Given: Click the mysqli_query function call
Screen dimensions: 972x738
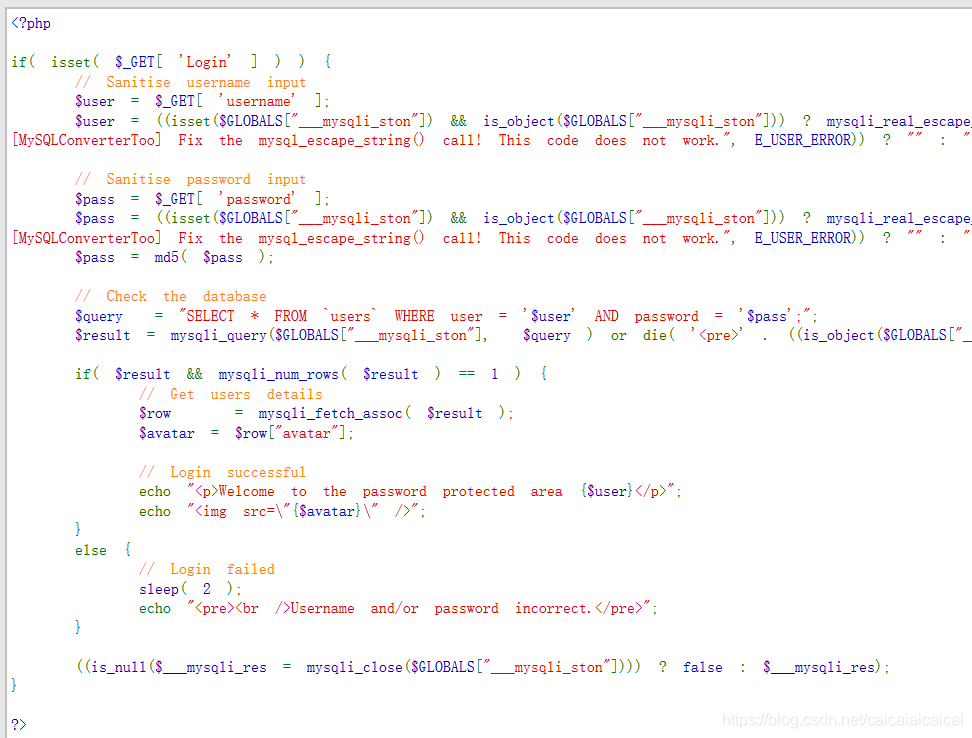Looking at the screenshot, I should click(218, 335).
